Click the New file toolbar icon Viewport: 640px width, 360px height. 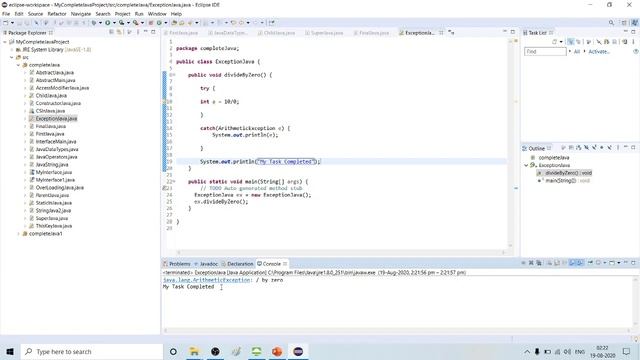(x=6, y=23)
